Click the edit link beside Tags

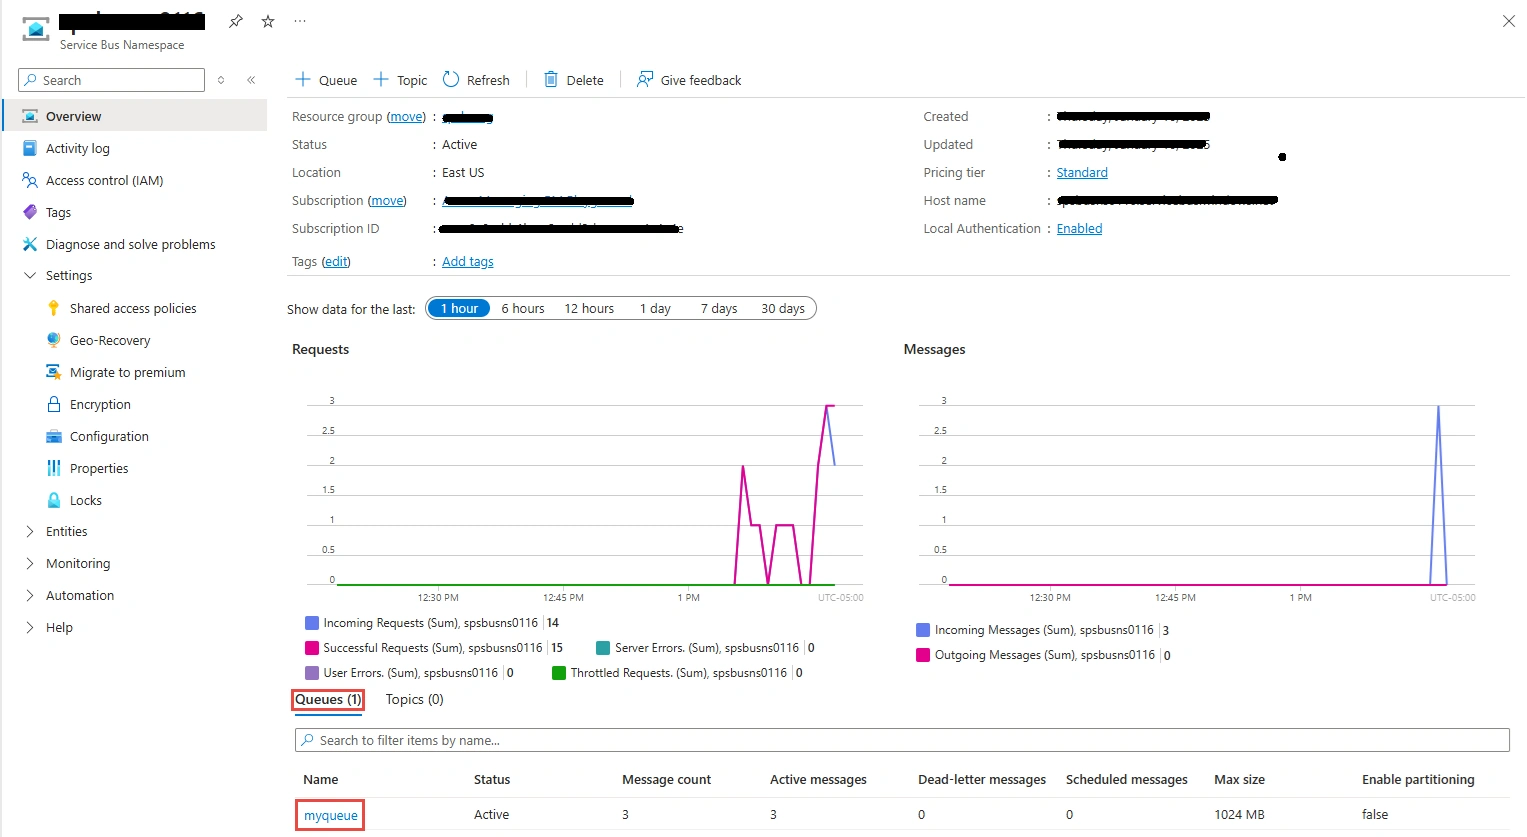click(x=336, y=261)
